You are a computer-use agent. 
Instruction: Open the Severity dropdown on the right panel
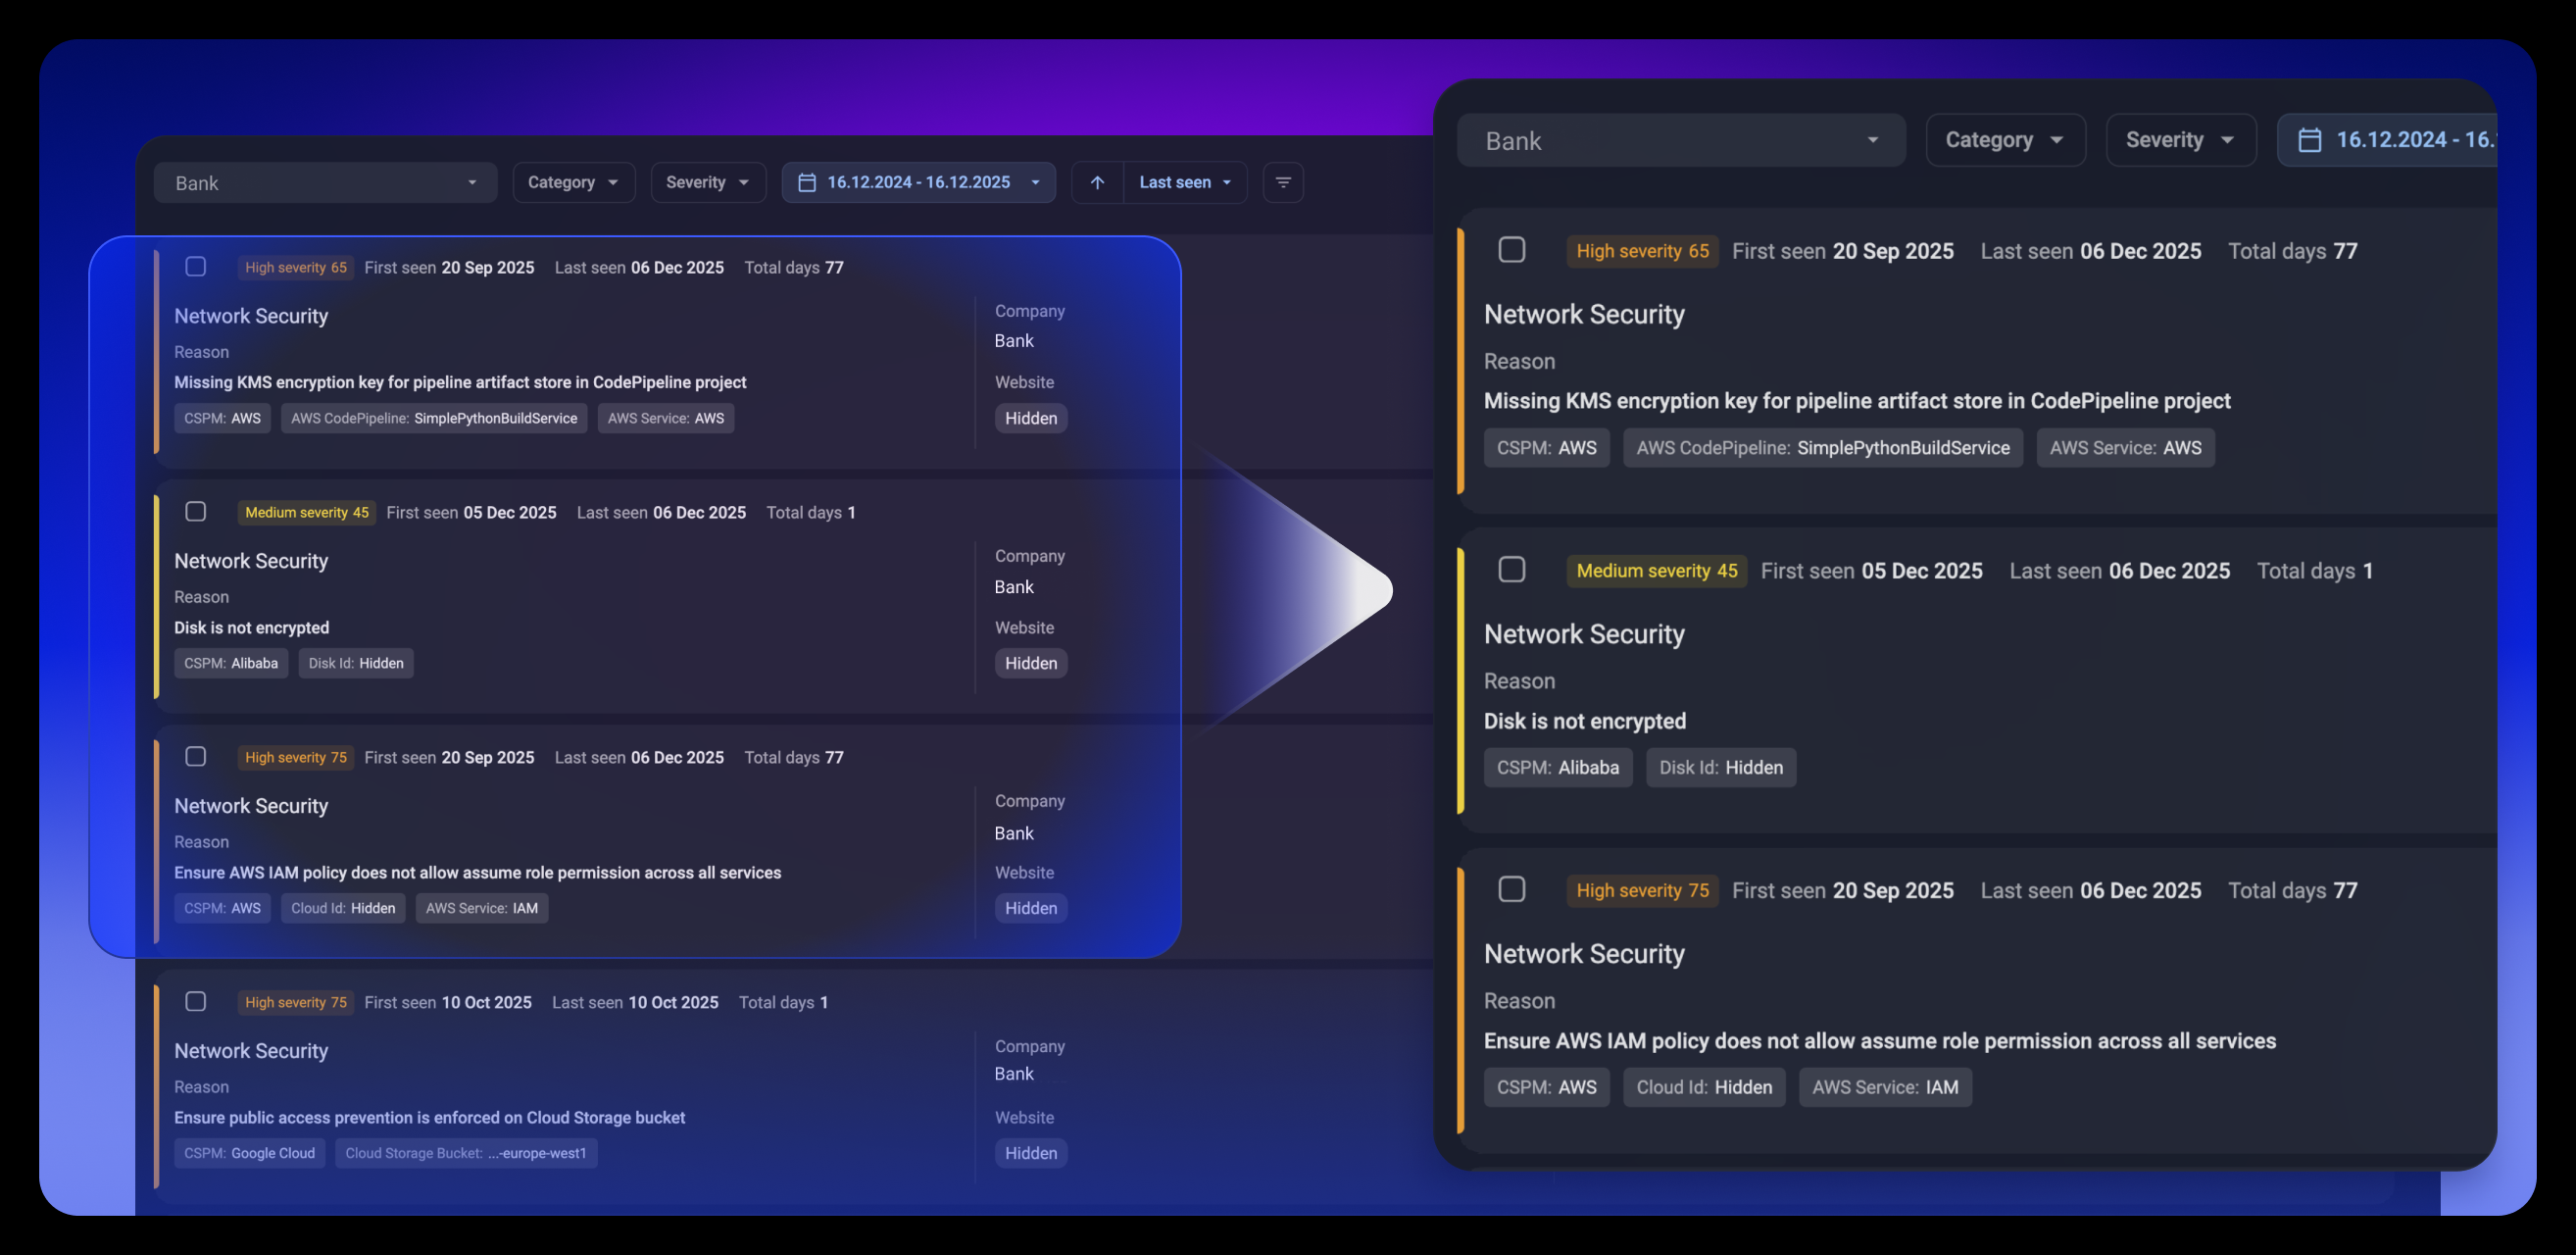coord(2180,140)
